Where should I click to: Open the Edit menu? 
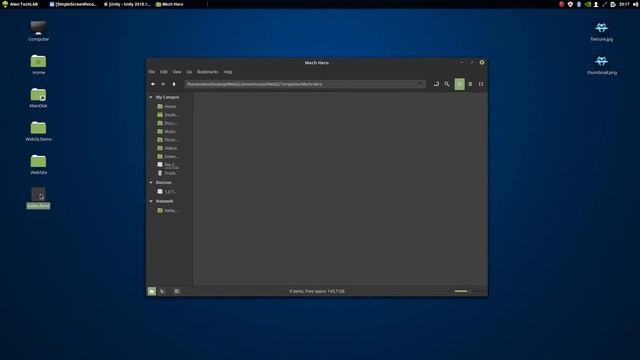coord(164,72)
